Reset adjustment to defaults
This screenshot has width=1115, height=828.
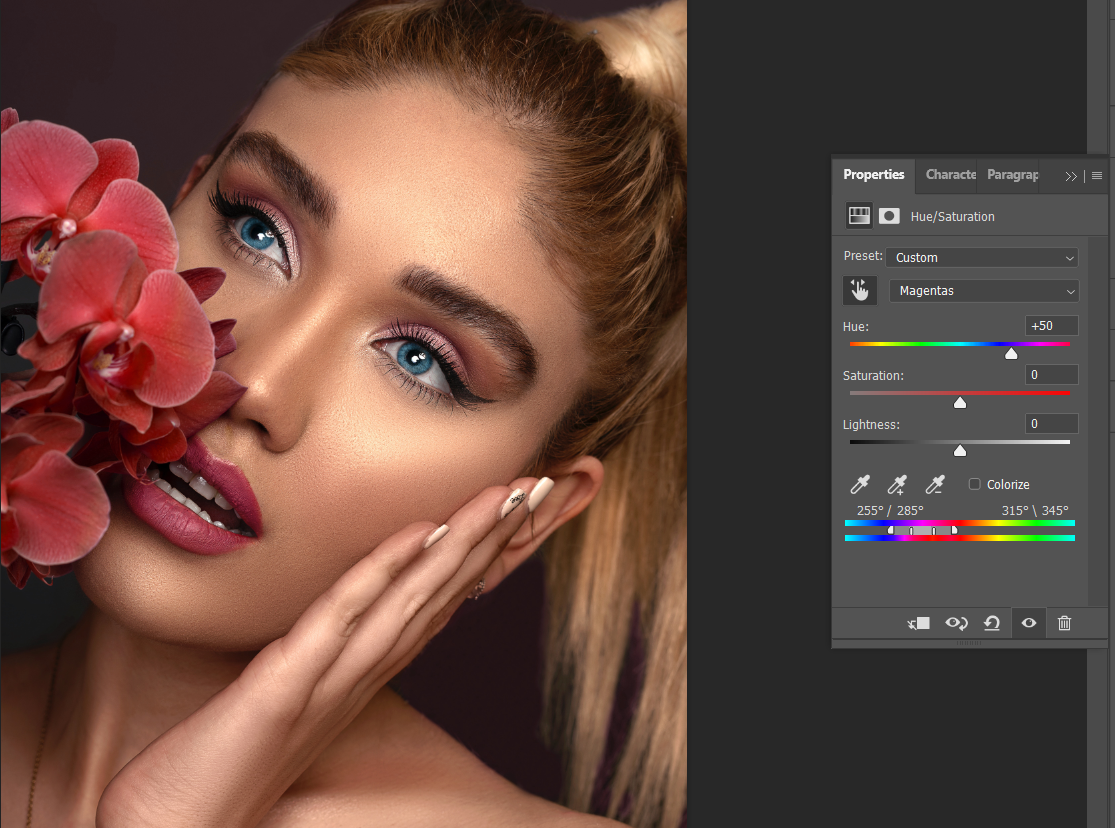pyautogui.click(x=992, y=623)
